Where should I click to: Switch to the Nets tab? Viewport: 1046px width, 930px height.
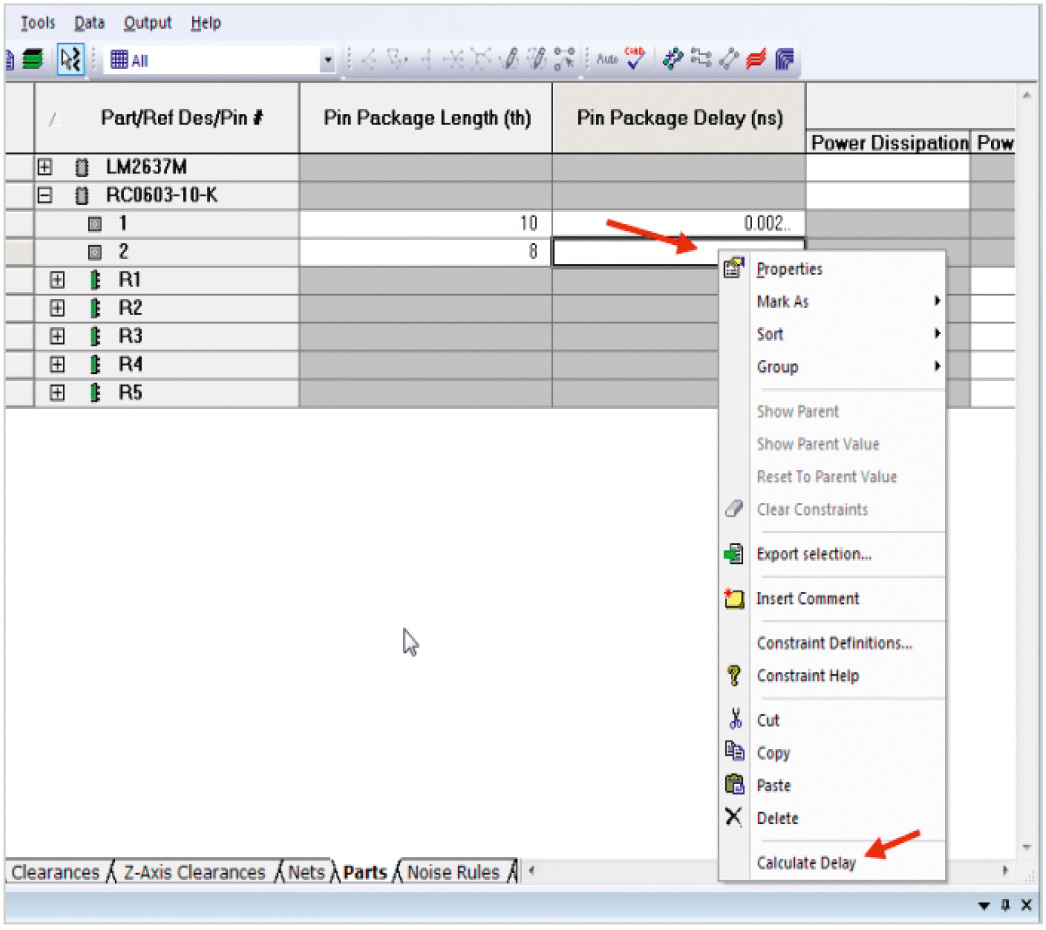pos(306,872)
